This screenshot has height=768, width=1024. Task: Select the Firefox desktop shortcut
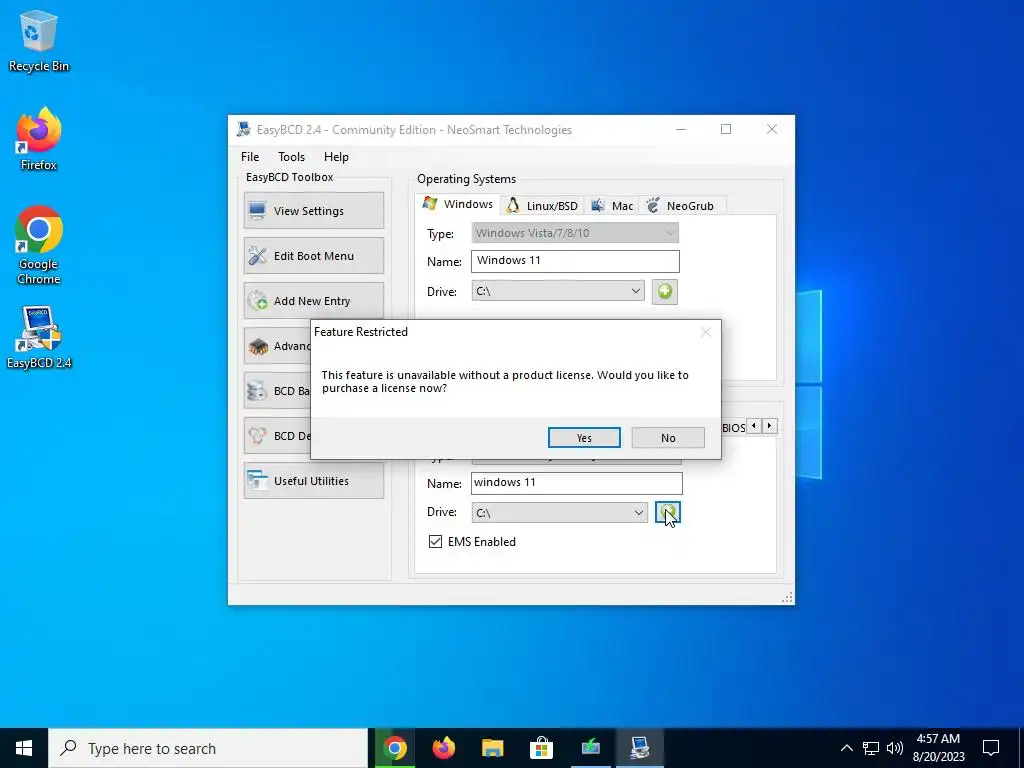point(39,138)
